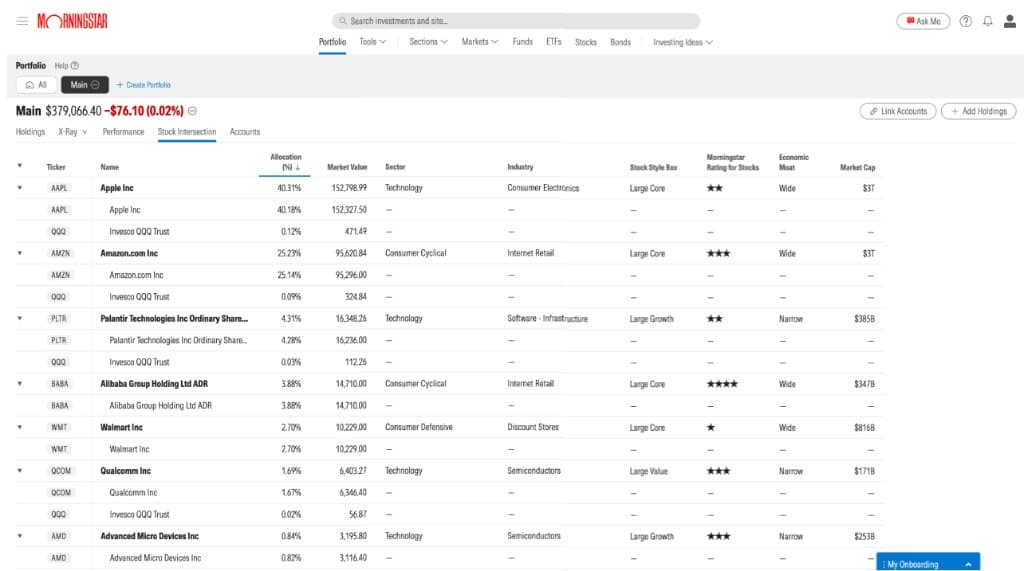Viewport: 1024px width, 571px height.
Task: Sort by Morningstar Rating for Stocks header
Action: pyautogui.click(x=733, y=163)
